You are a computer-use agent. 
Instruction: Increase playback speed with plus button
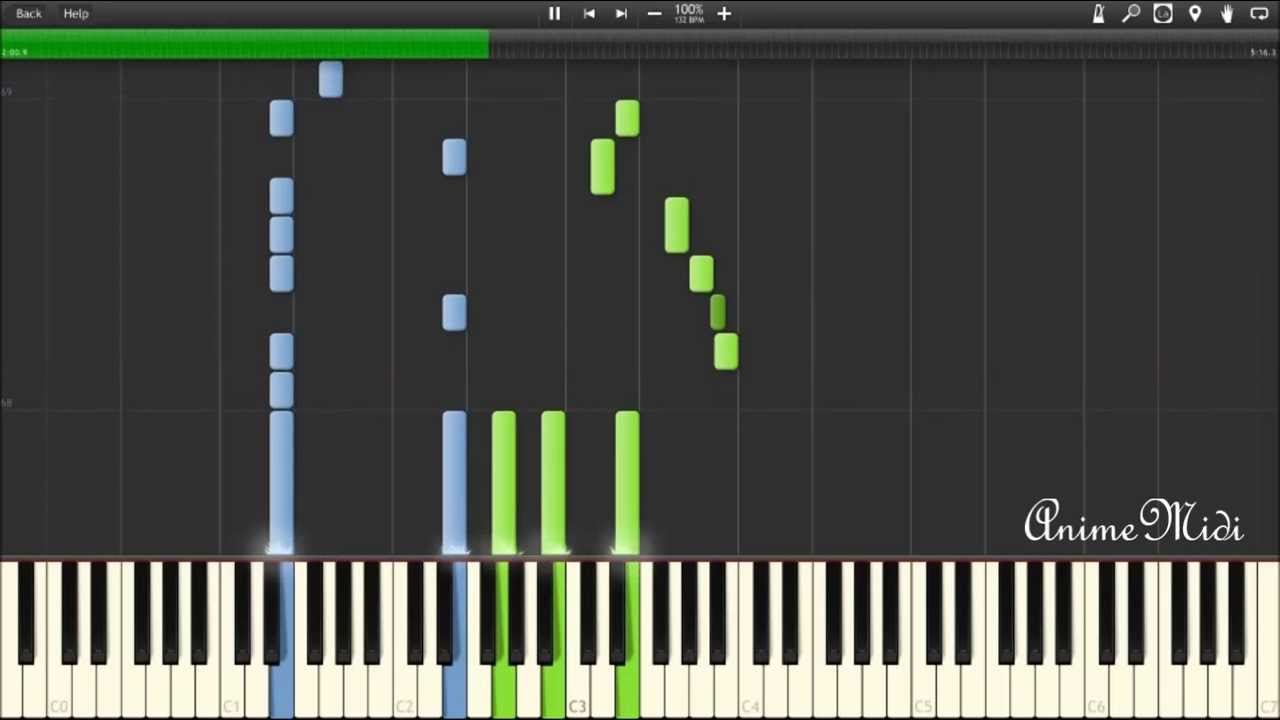[x=724, y=13]
